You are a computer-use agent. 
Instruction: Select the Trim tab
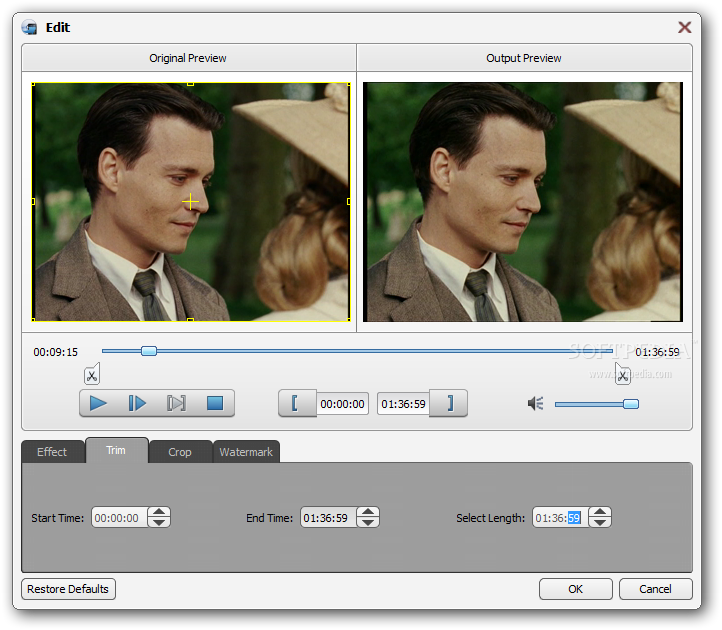point(116,450)
